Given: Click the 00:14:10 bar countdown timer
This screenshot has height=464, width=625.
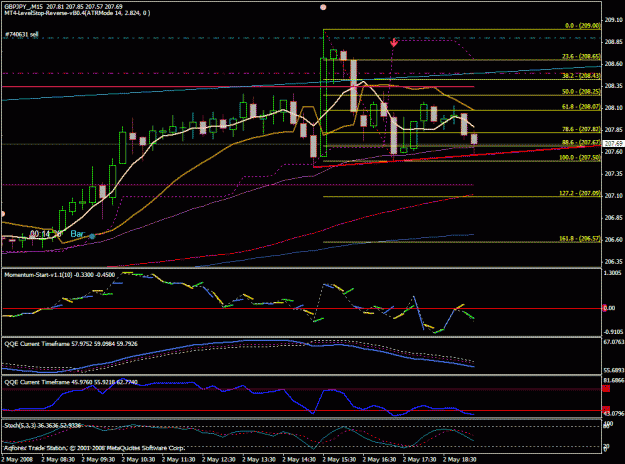Looking at the screenshot, I should (45, 234).
